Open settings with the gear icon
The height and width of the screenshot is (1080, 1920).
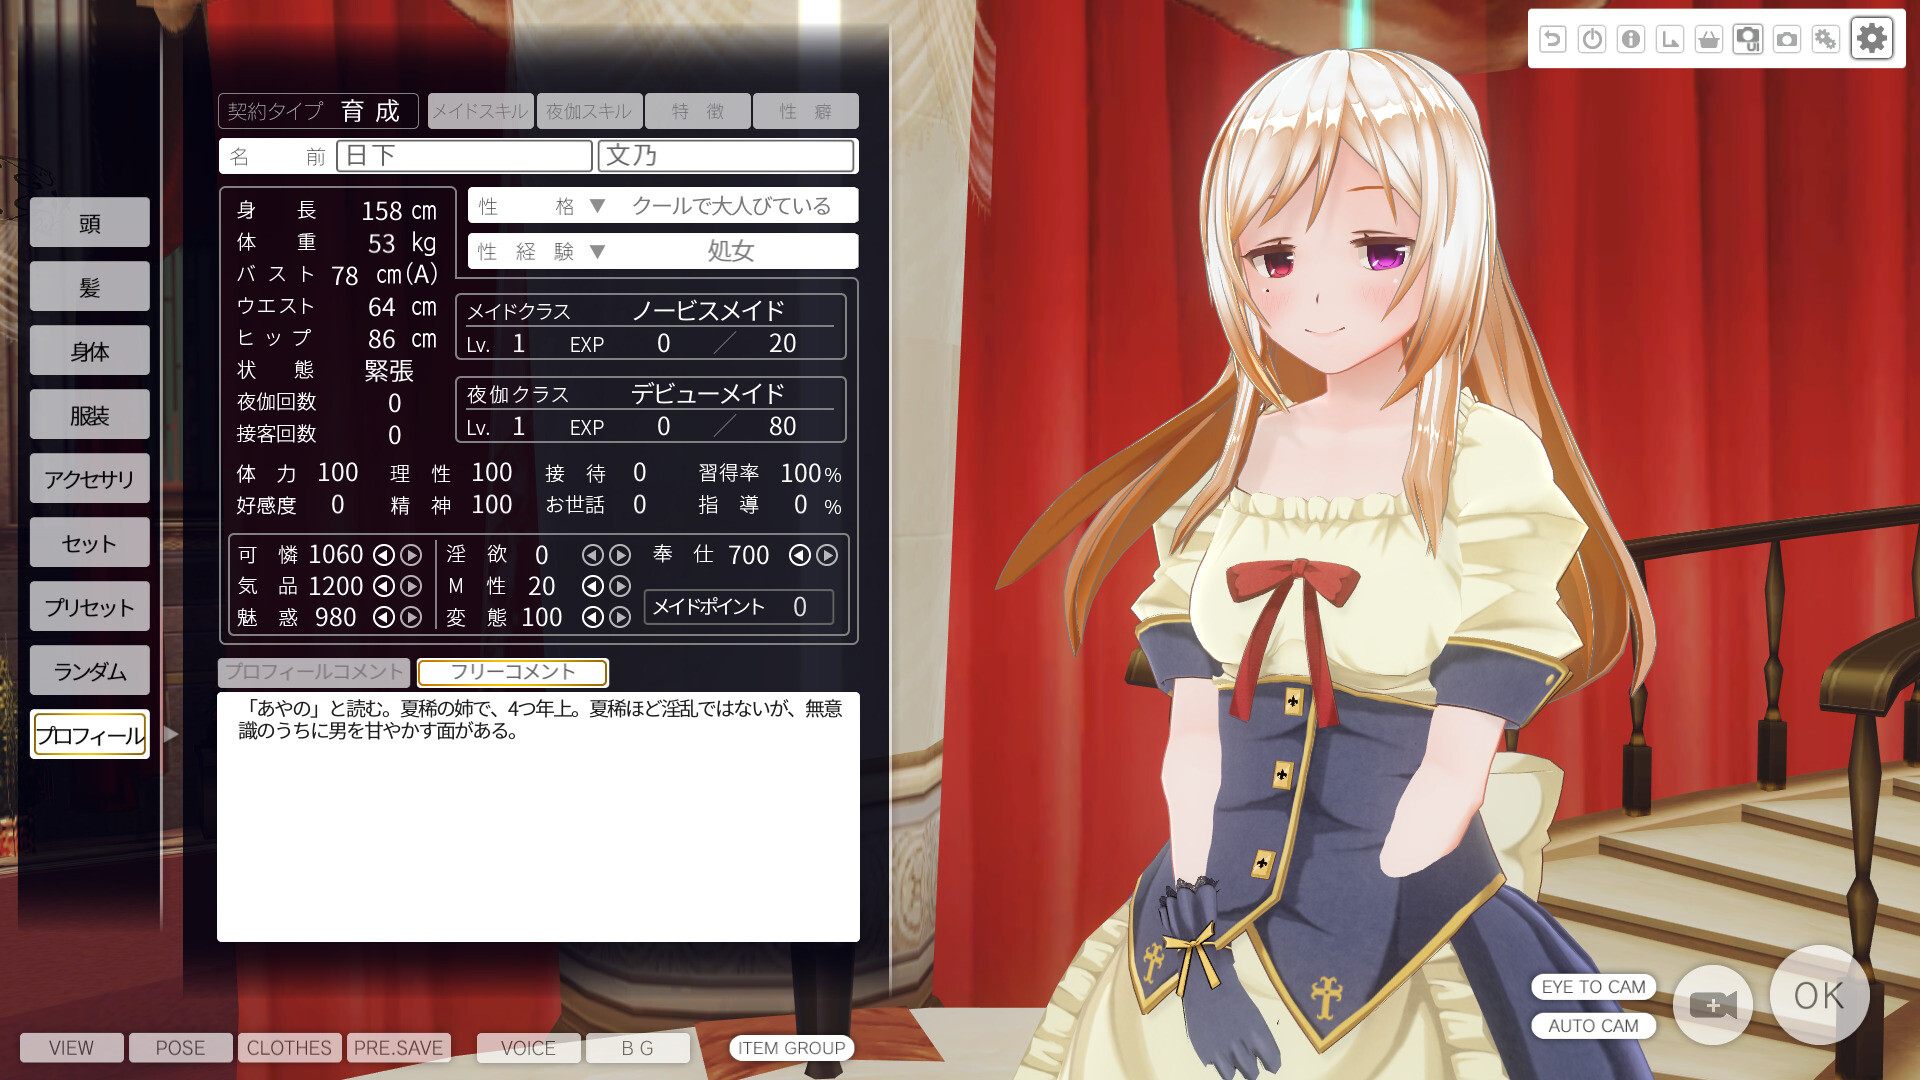tap(1871, 39)
